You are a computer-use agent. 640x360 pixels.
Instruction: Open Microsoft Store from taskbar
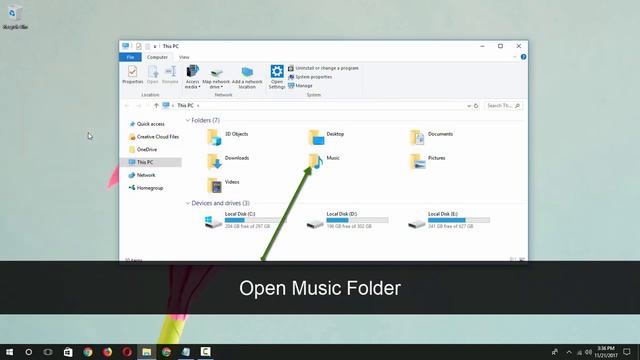point(68,352)
